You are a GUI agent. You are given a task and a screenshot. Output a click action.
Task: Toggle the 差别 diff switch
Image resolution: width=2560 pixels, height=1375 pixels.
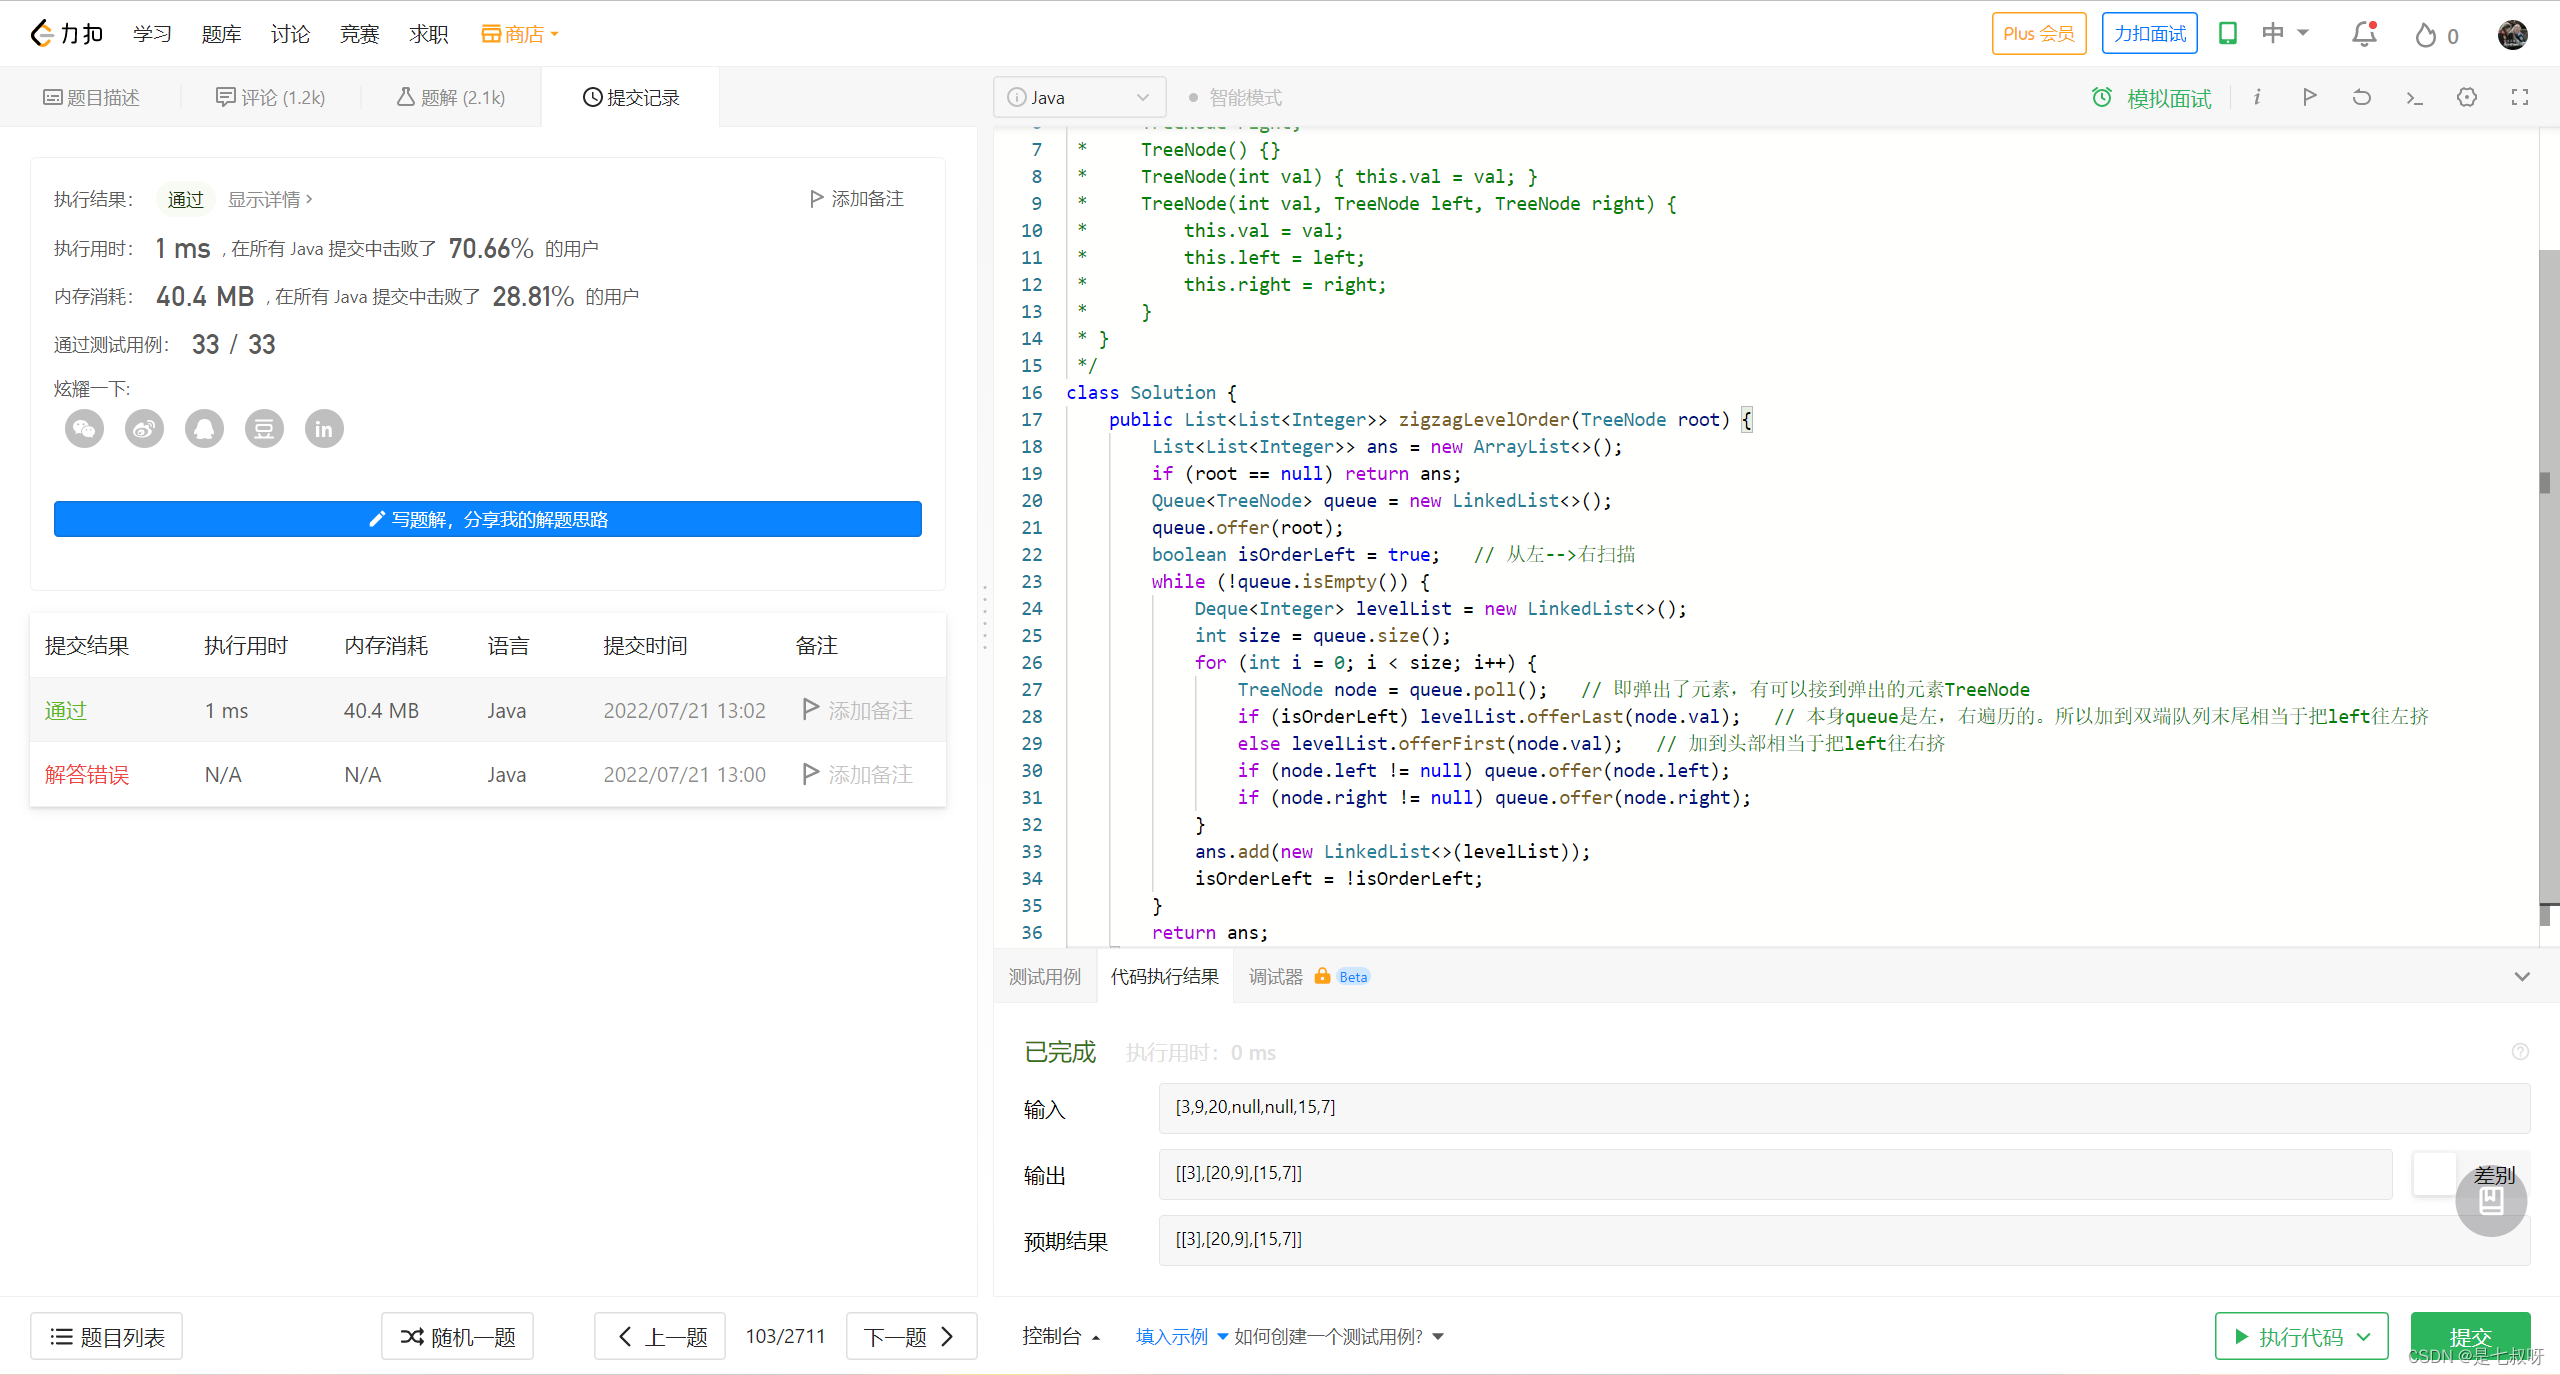point(2436,1174)
